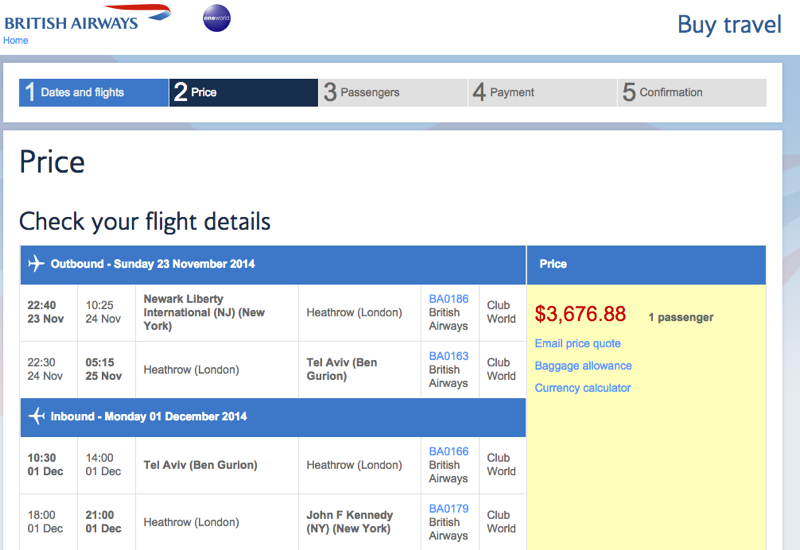This screenshot has width=800, height=550.
Task: Open Baggage allowance link
Action: pyautogui.click(x=583, y=366)
